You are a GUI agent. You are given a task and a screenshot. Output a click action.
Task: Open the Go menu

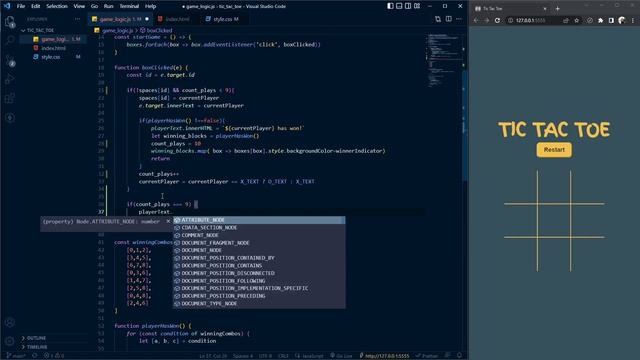94,6
